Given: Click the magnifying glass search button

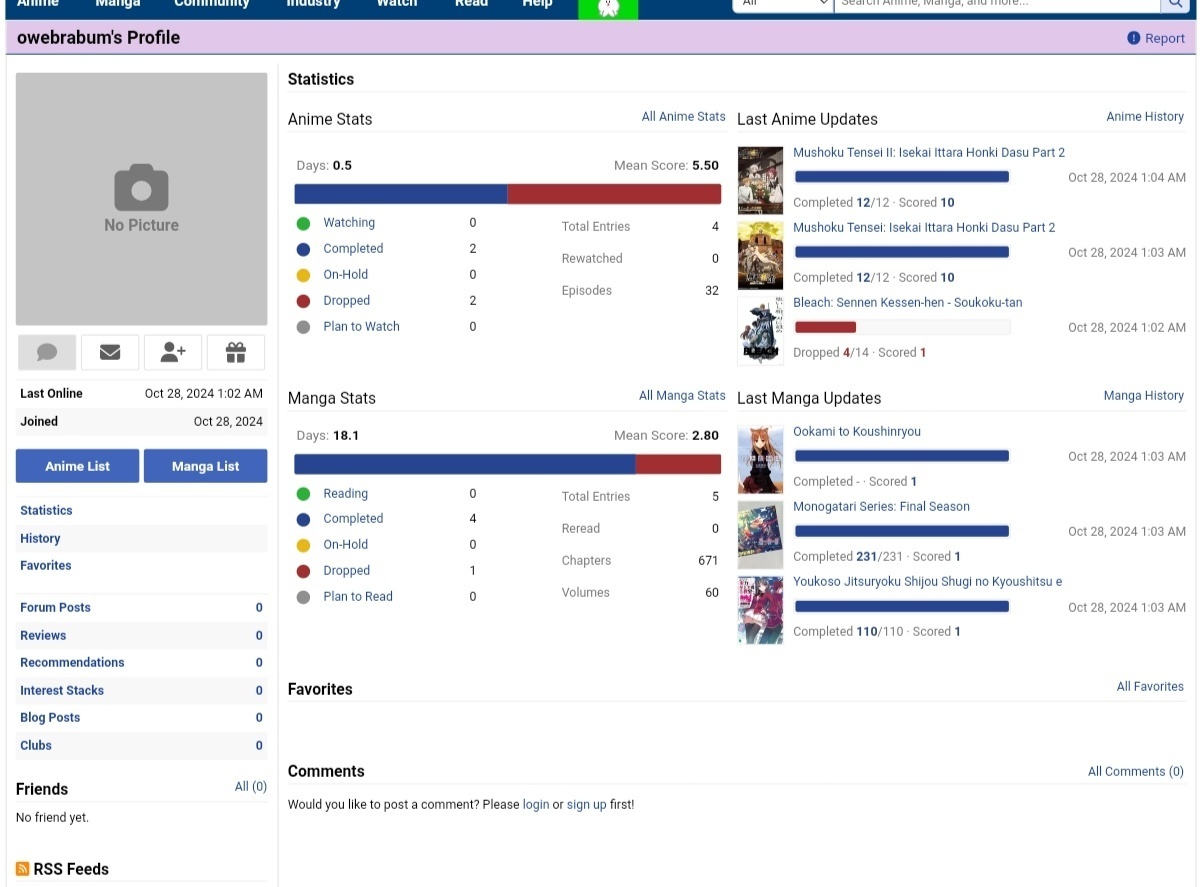Looking at the screenshot, I should pos(1175,4).
